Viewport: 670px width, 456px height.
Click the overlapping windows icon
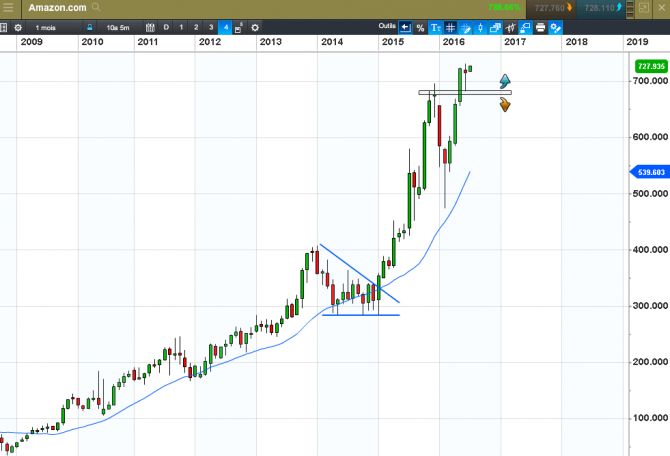pyautogui.click(x=495, y=28)
